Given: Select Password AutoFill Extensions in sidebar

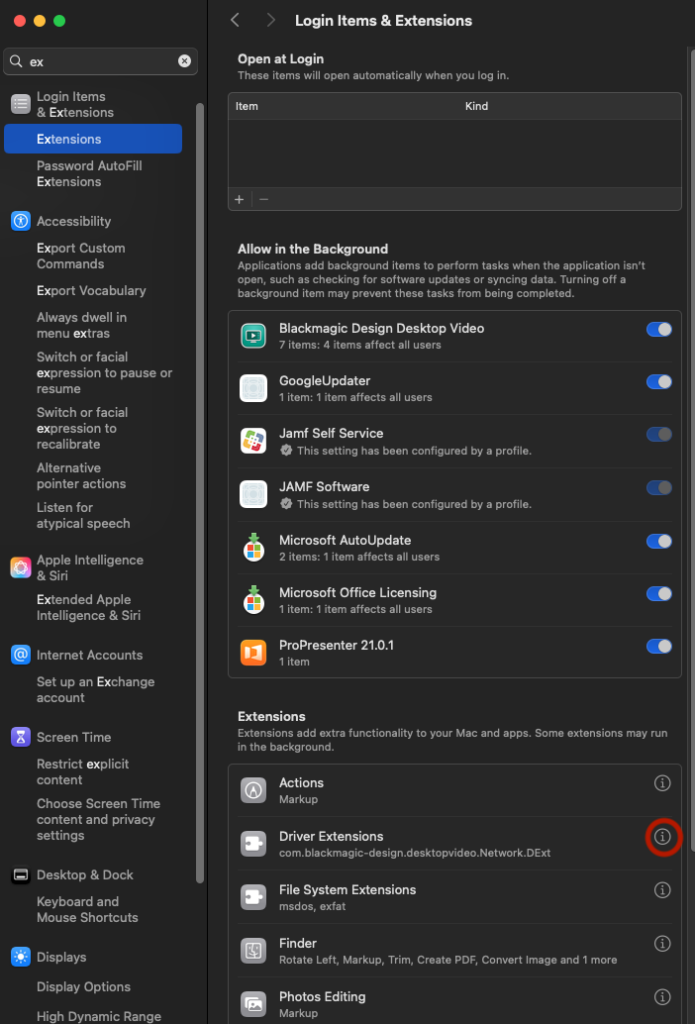Looking at the screenshot, I should (89, 173).
